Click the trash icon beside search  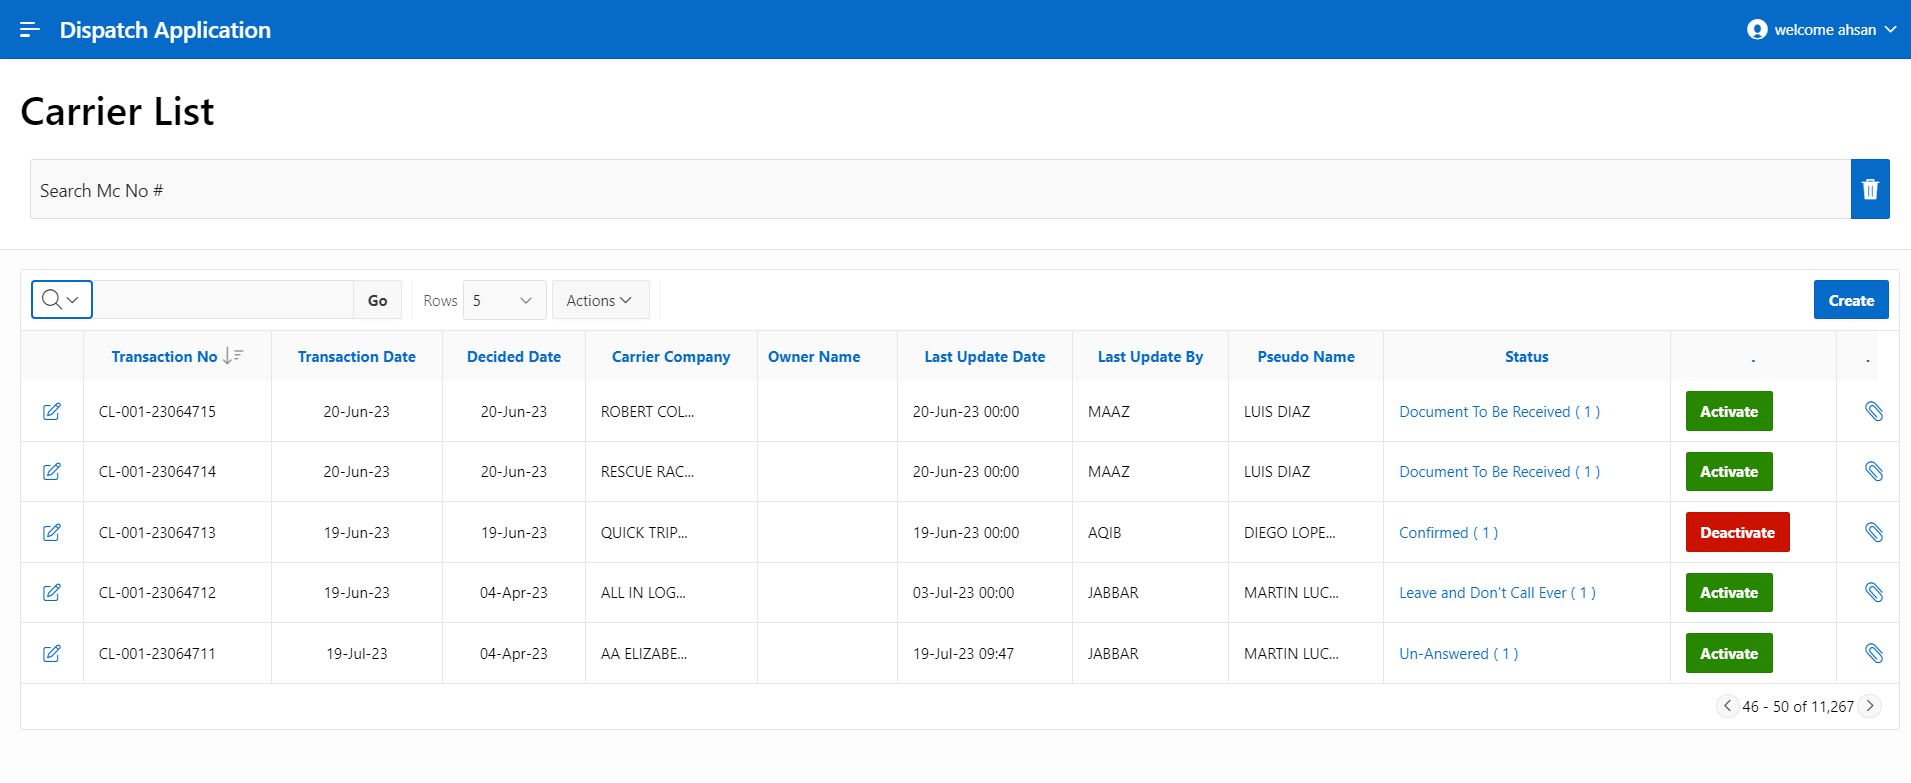tap(1870, 189)
